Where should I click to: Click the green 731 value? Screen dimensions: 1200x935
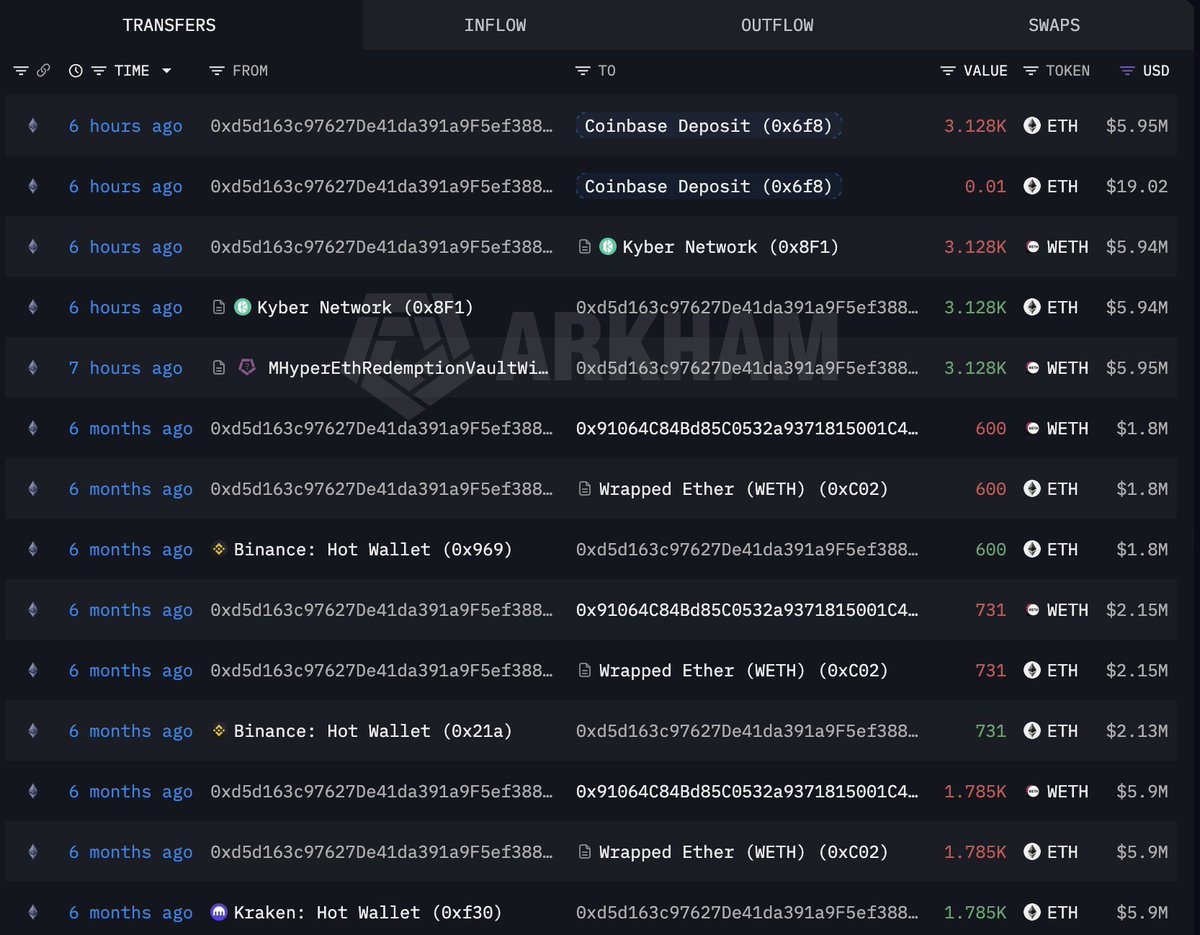991,731
